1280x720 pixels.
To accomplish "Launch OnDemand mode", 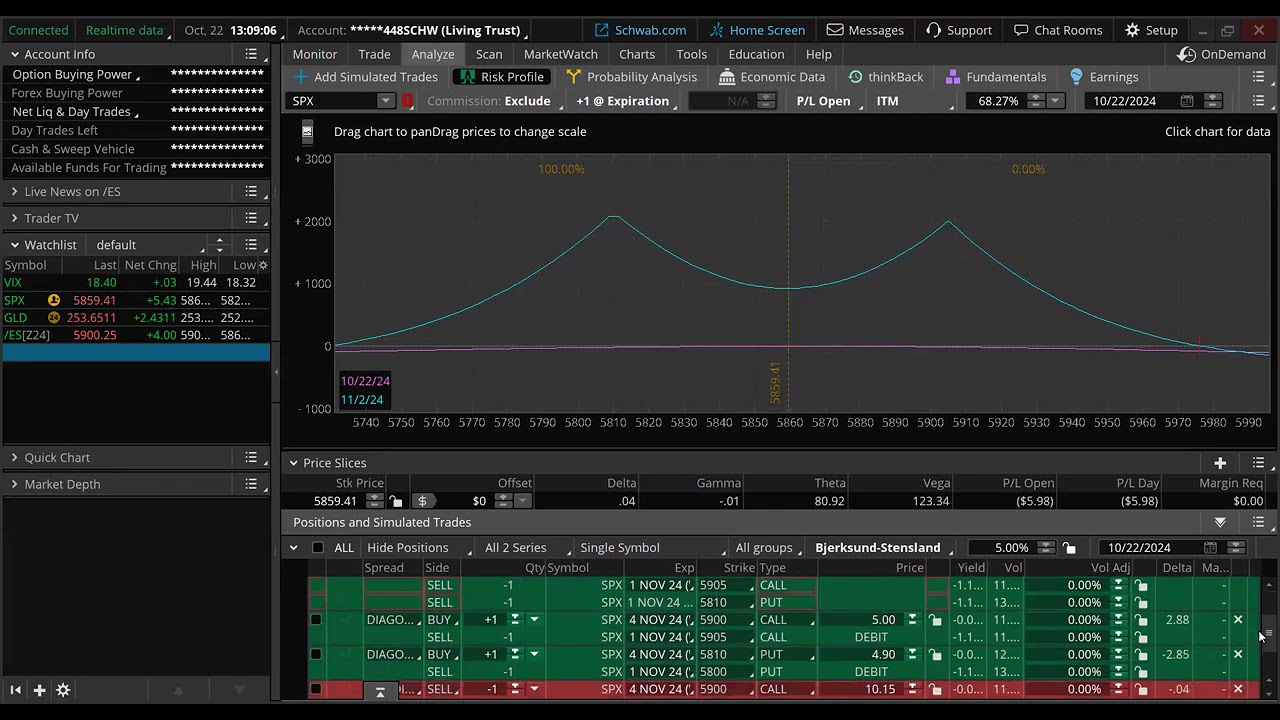I will (1222, 54).
